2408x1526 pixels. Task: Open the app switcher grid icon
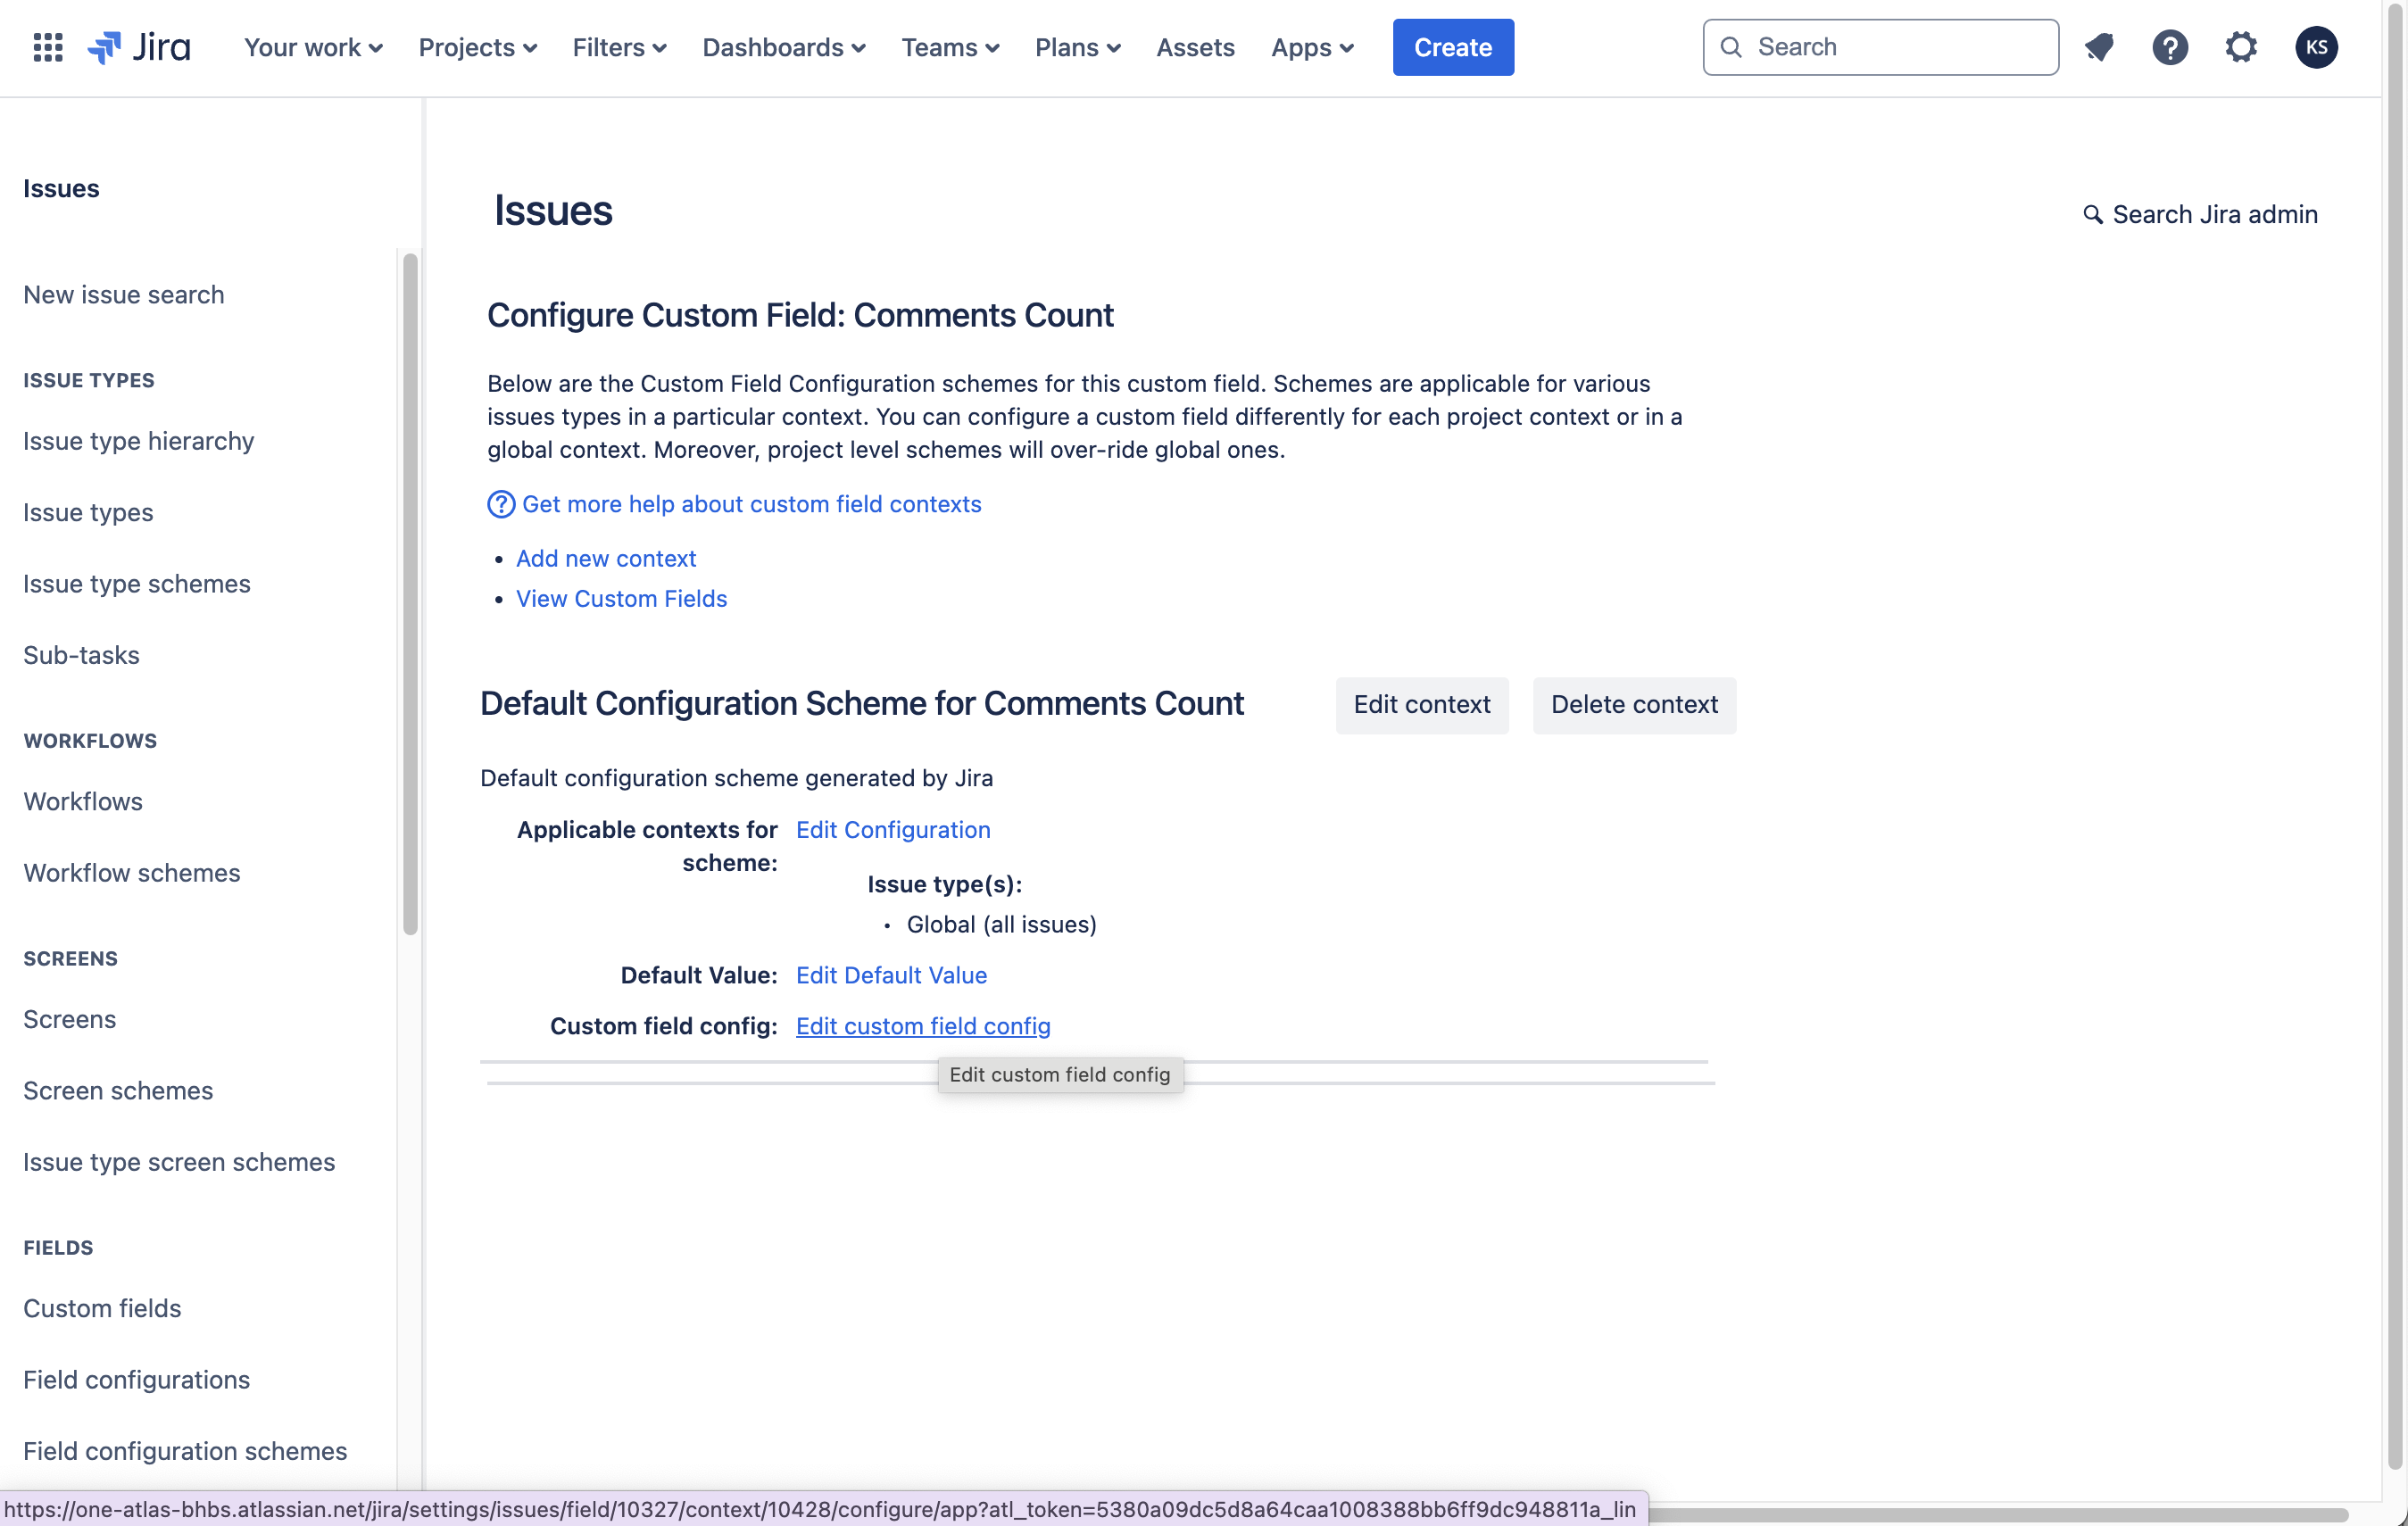coord(48,47)
